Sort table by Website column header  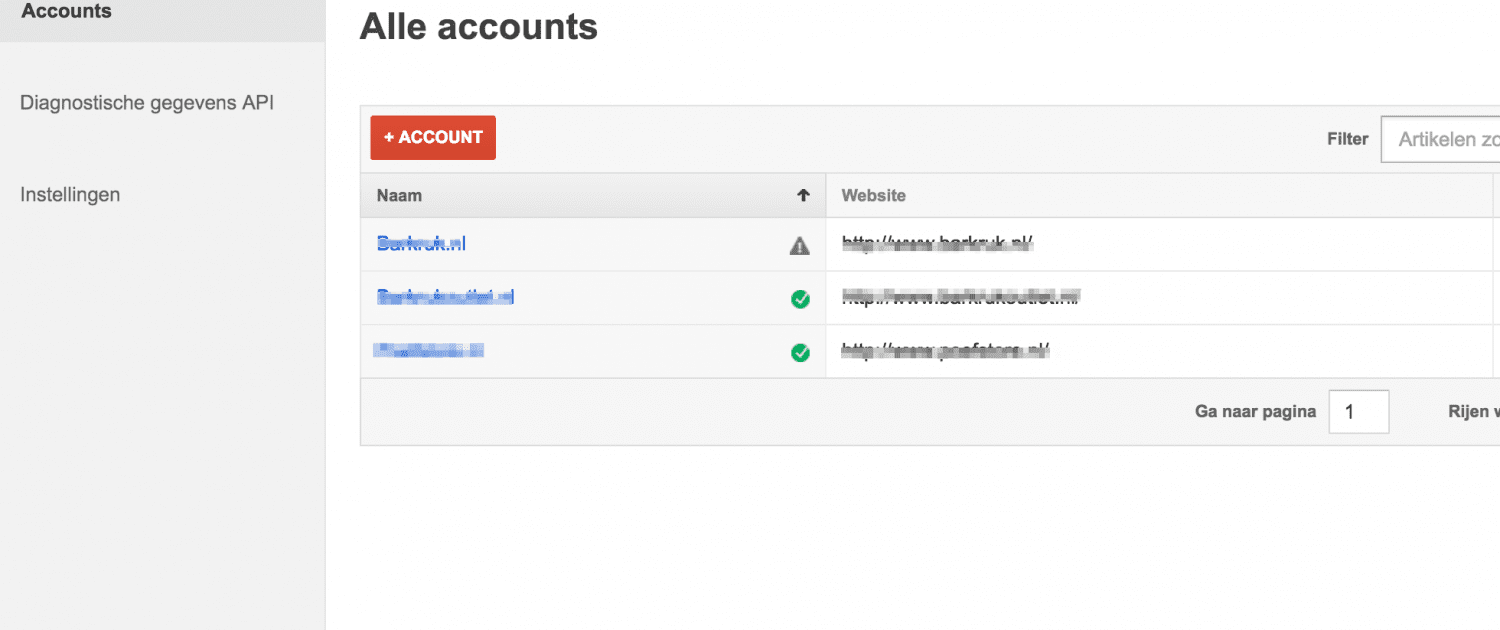pos(874,196)
